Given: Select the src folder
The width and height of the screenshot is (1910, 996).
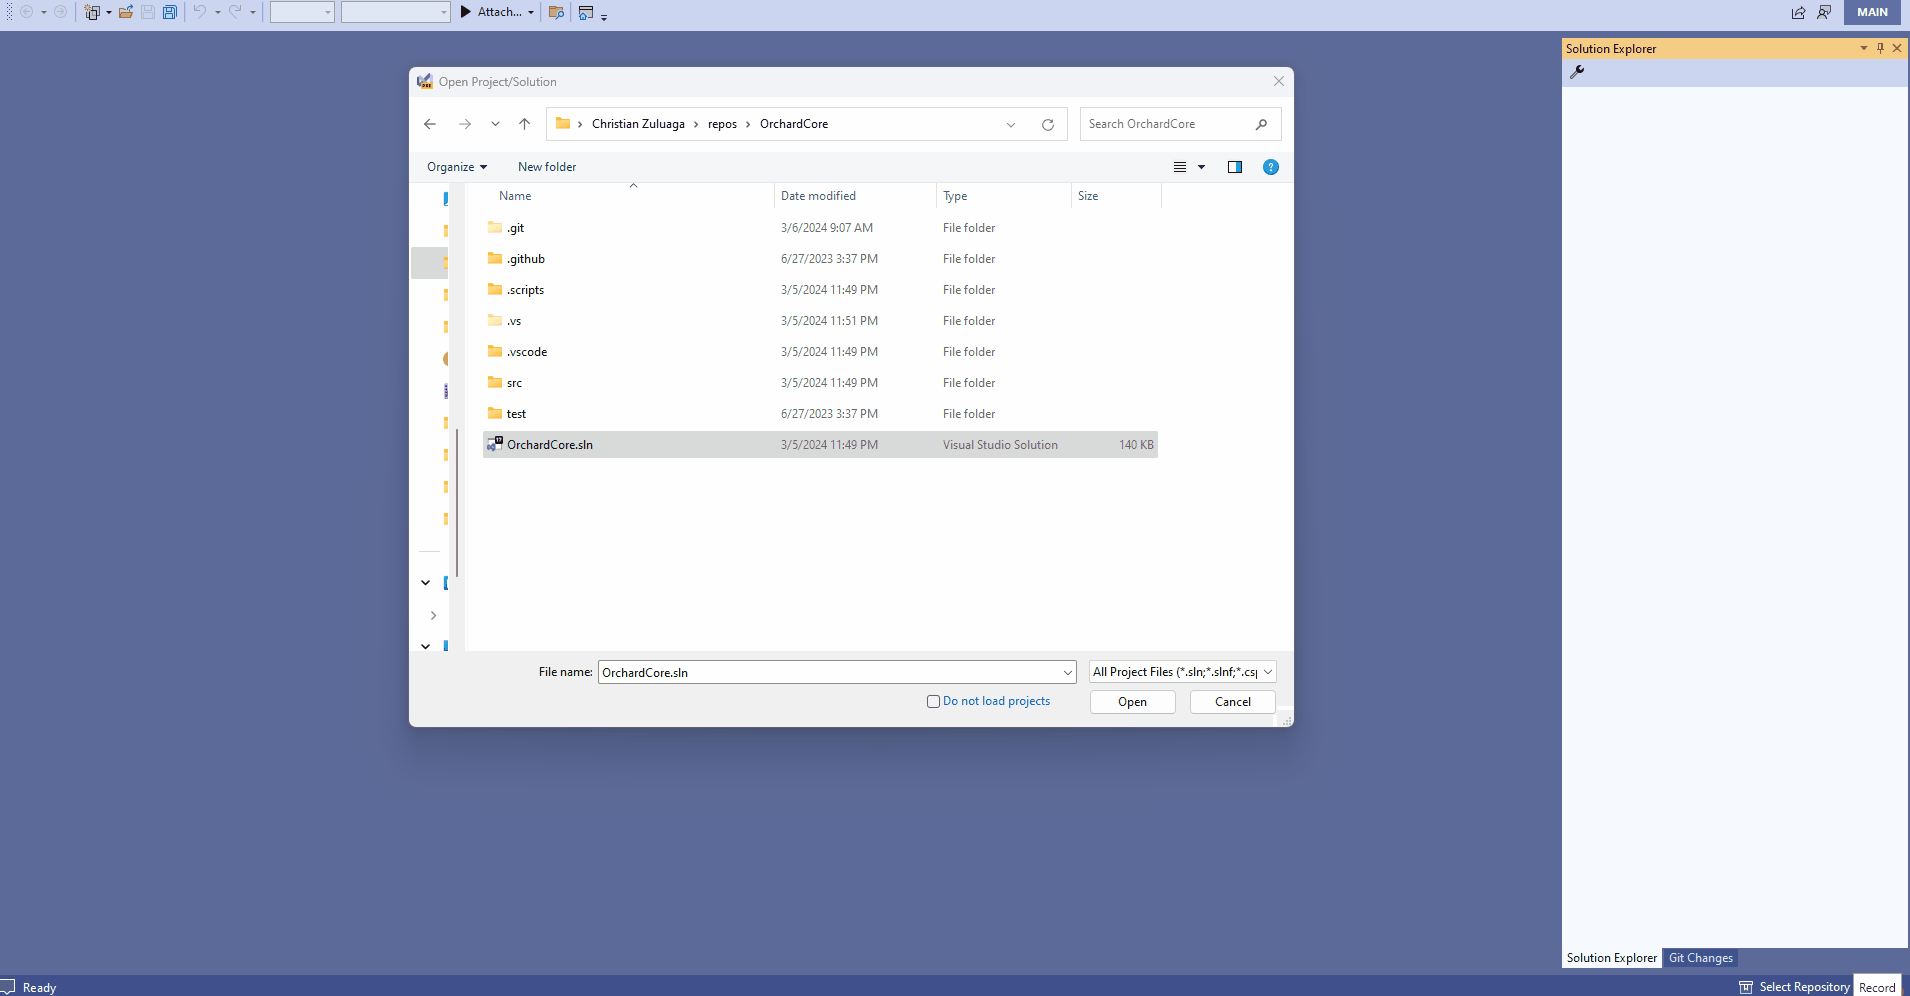Looking at the screenshot, I should tap(820, 383).
